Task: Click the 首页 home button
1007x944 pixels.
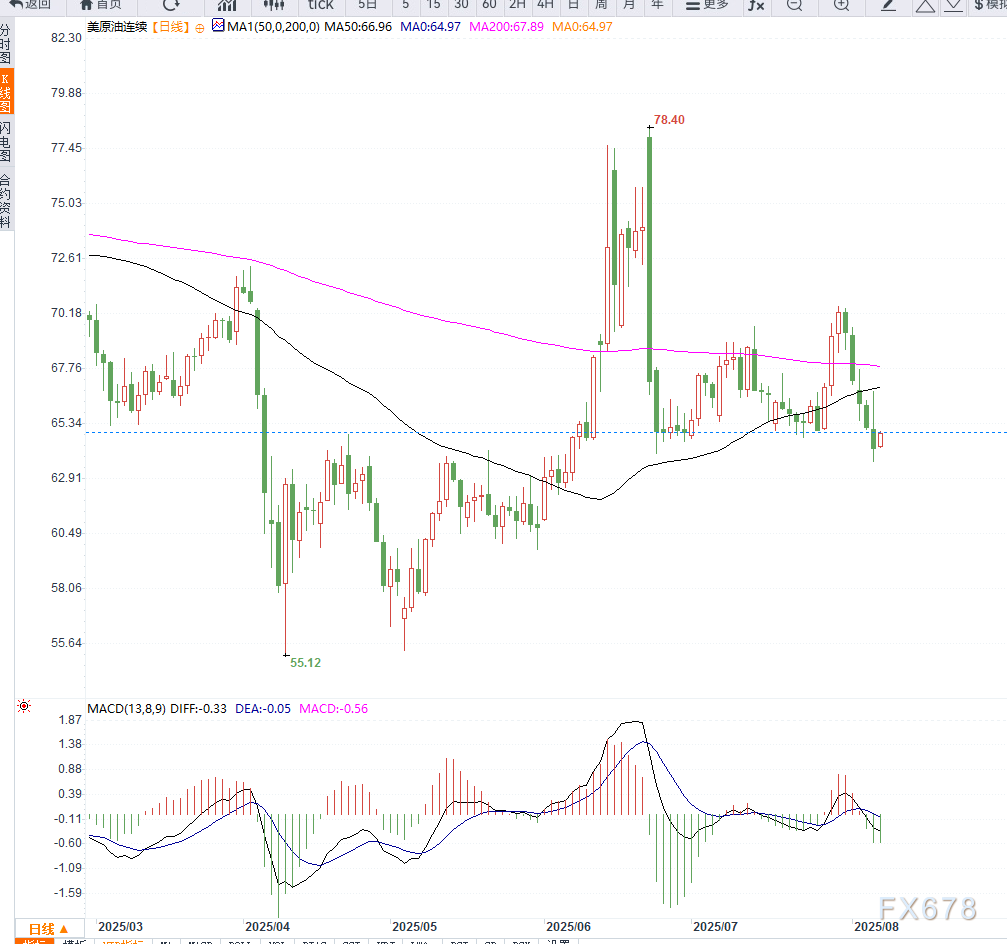Action: 101,5
